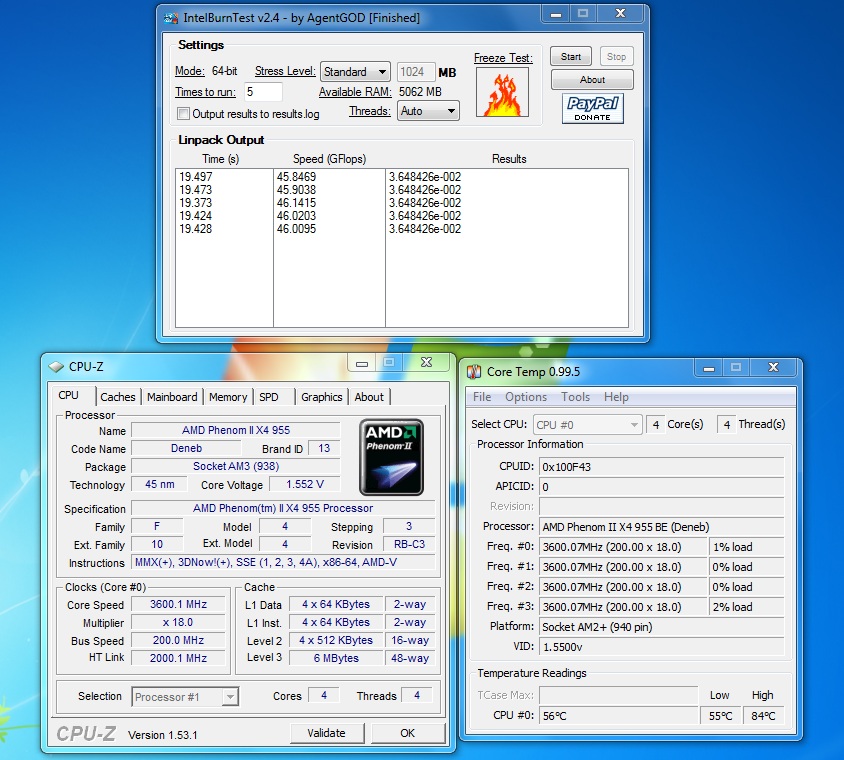Viewport: 844px width, 760px height.
Task: Click the AMD Phenom II X4 955 Name field
Action: (236, 430)
